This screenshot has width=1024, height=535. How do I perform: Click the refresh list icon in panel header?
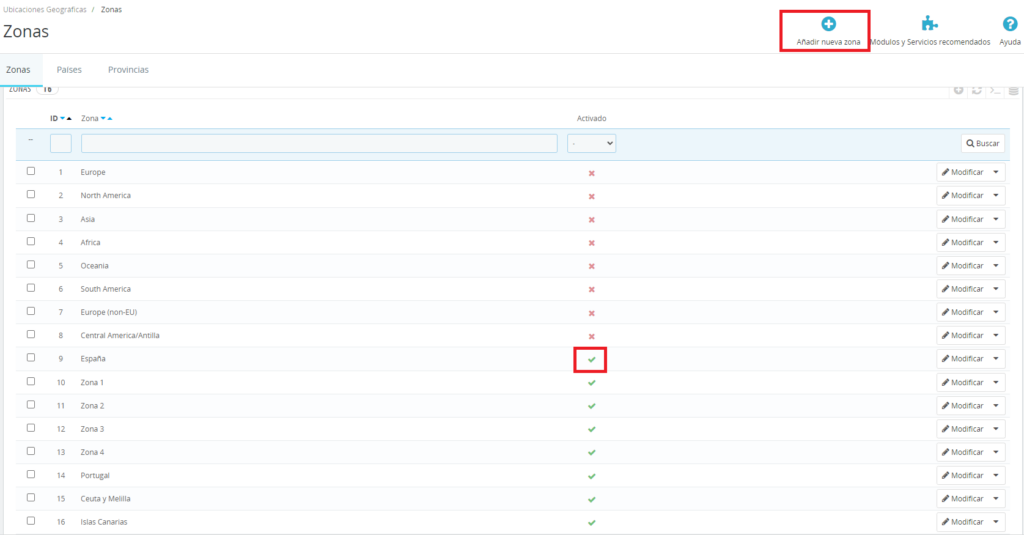coord(976,90)
